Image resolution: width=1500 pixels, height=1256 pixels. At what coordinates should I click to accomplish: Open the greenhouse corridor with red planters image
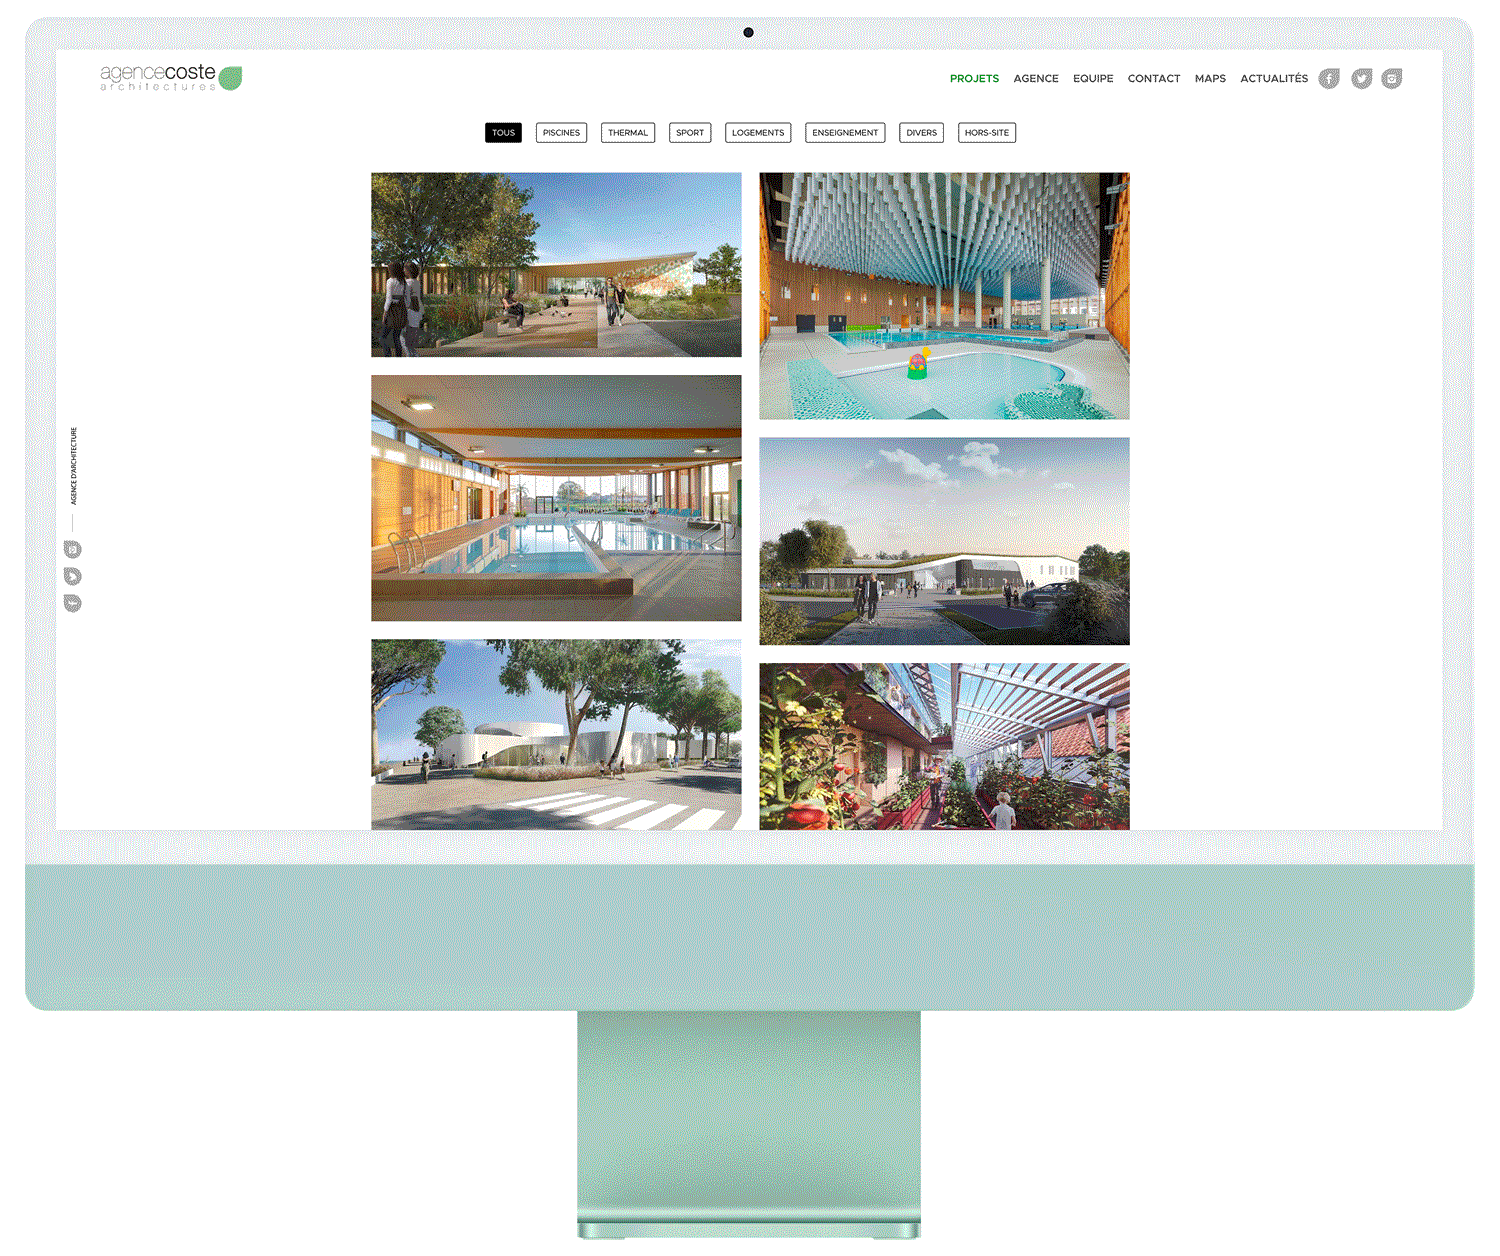944,746
